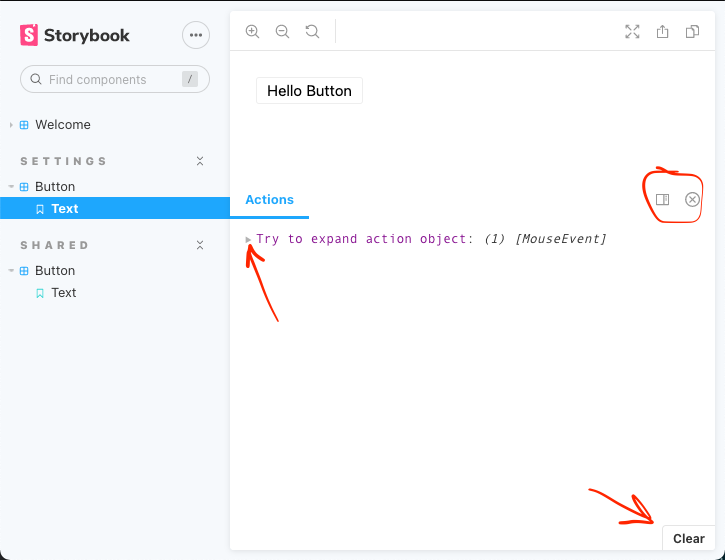Collapse Button under SHARED

(x=11, y=271)
